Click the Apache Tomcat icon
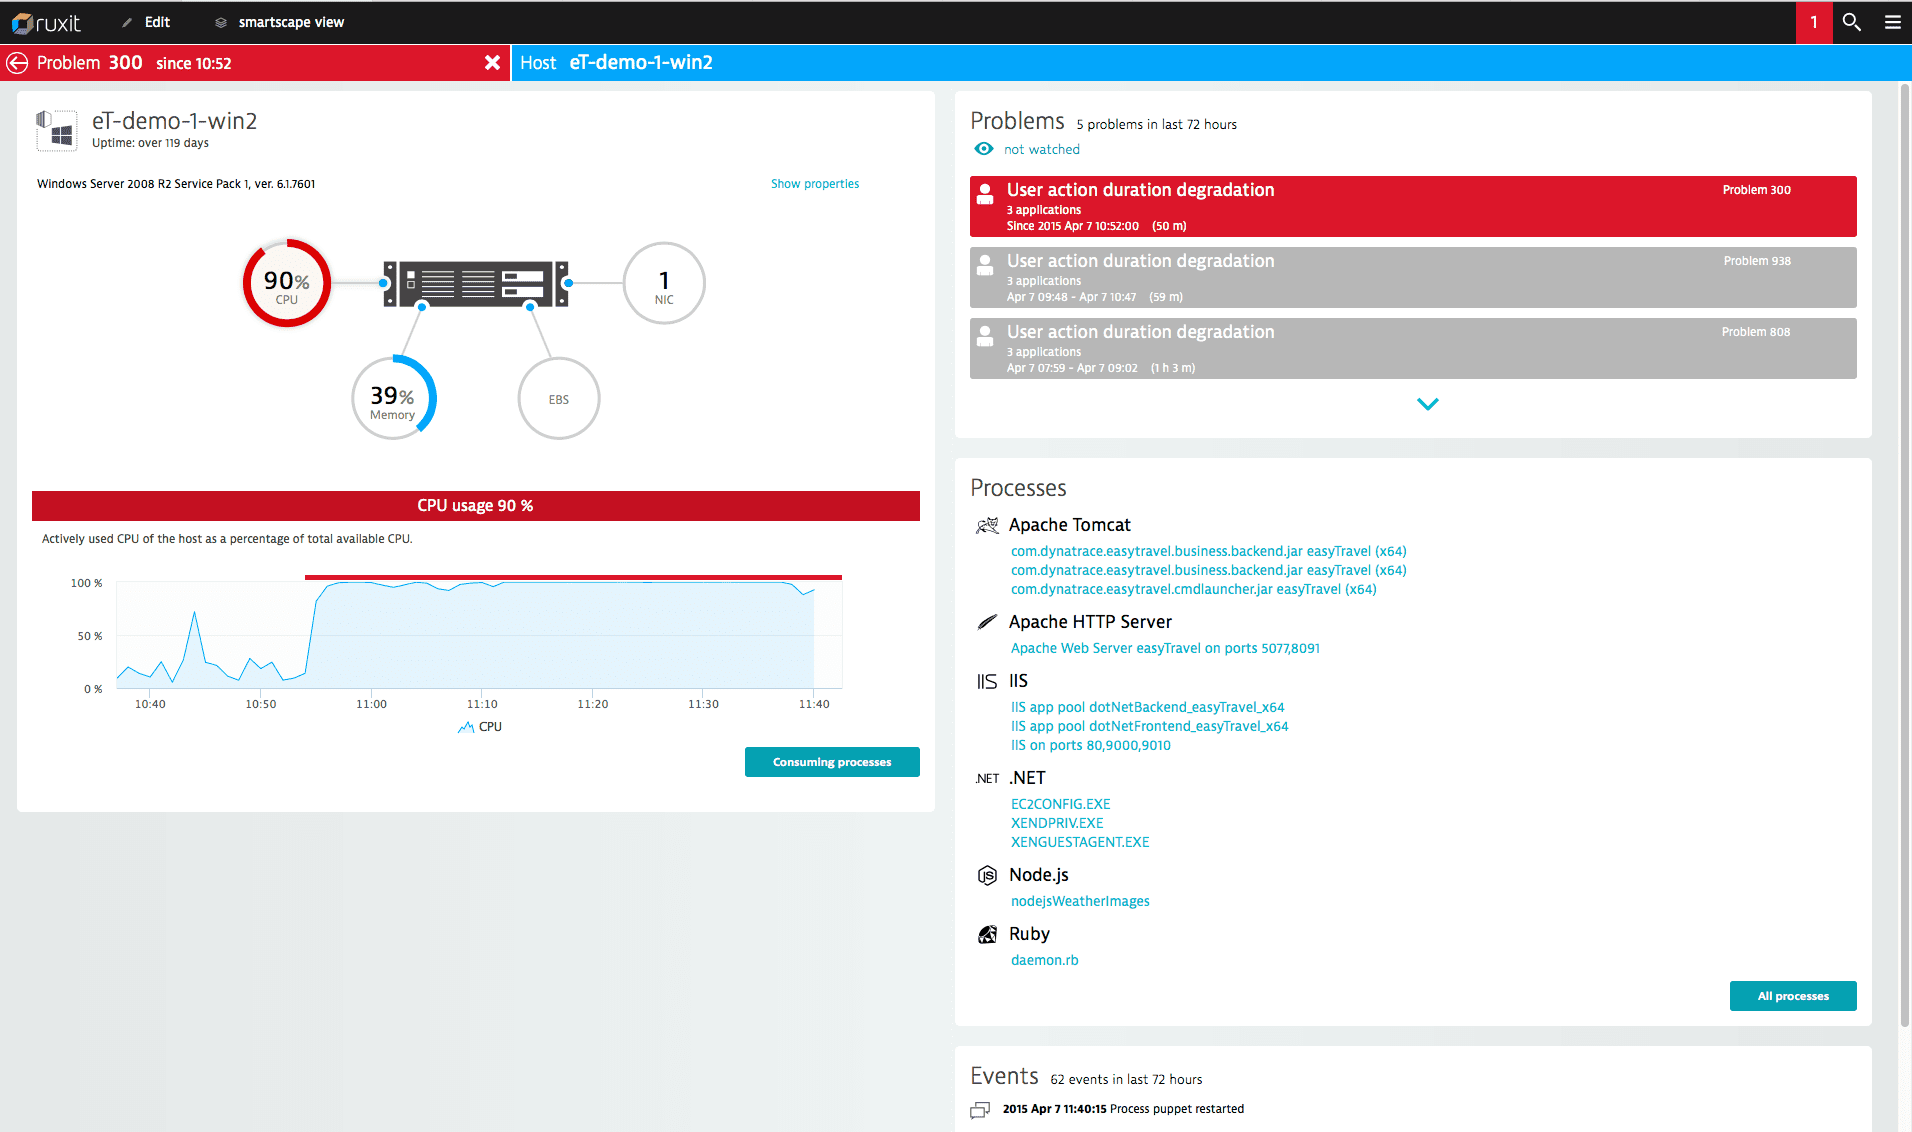This screenshot has height=1132, width=1912. (x=987, y=525)
